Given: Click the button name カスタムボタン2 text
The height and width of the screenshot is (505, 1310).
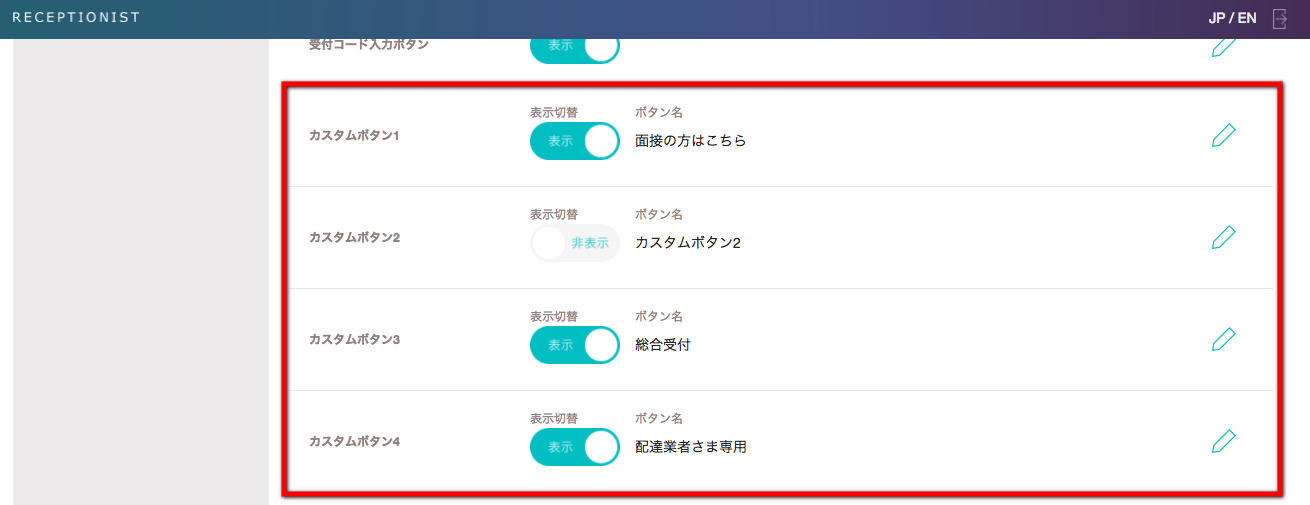Looking at the screenshot, I should coord(688,243).
